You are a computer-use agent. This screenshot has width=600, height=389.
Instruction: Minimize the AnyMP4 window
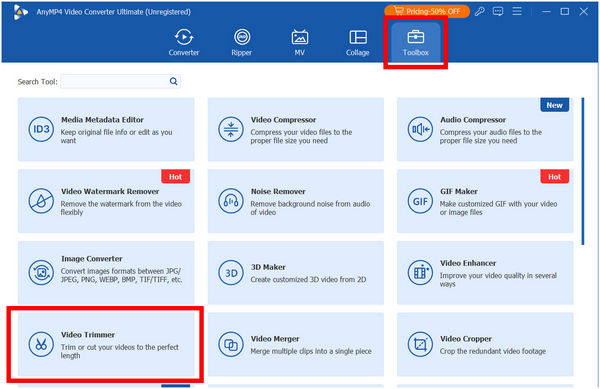point(546,11)
